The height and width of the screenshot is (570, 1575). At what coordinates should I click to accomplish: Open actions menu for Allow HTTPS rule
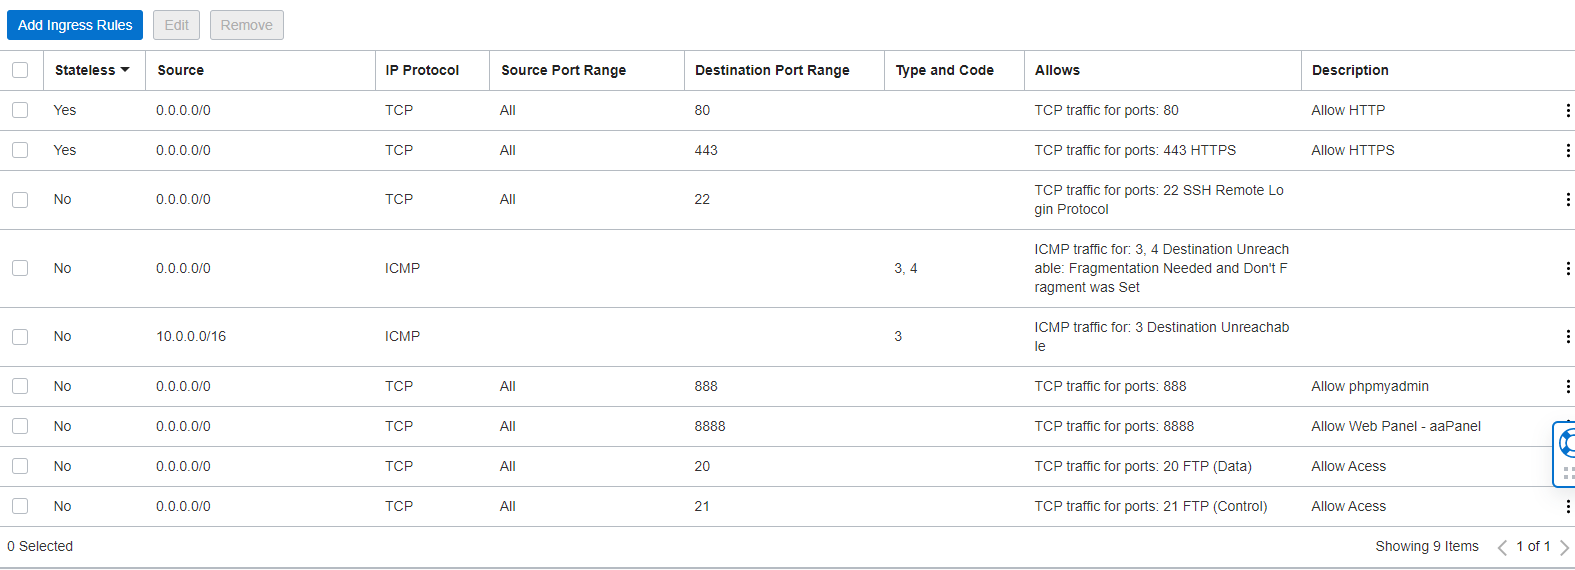(x=1567, y=150)
